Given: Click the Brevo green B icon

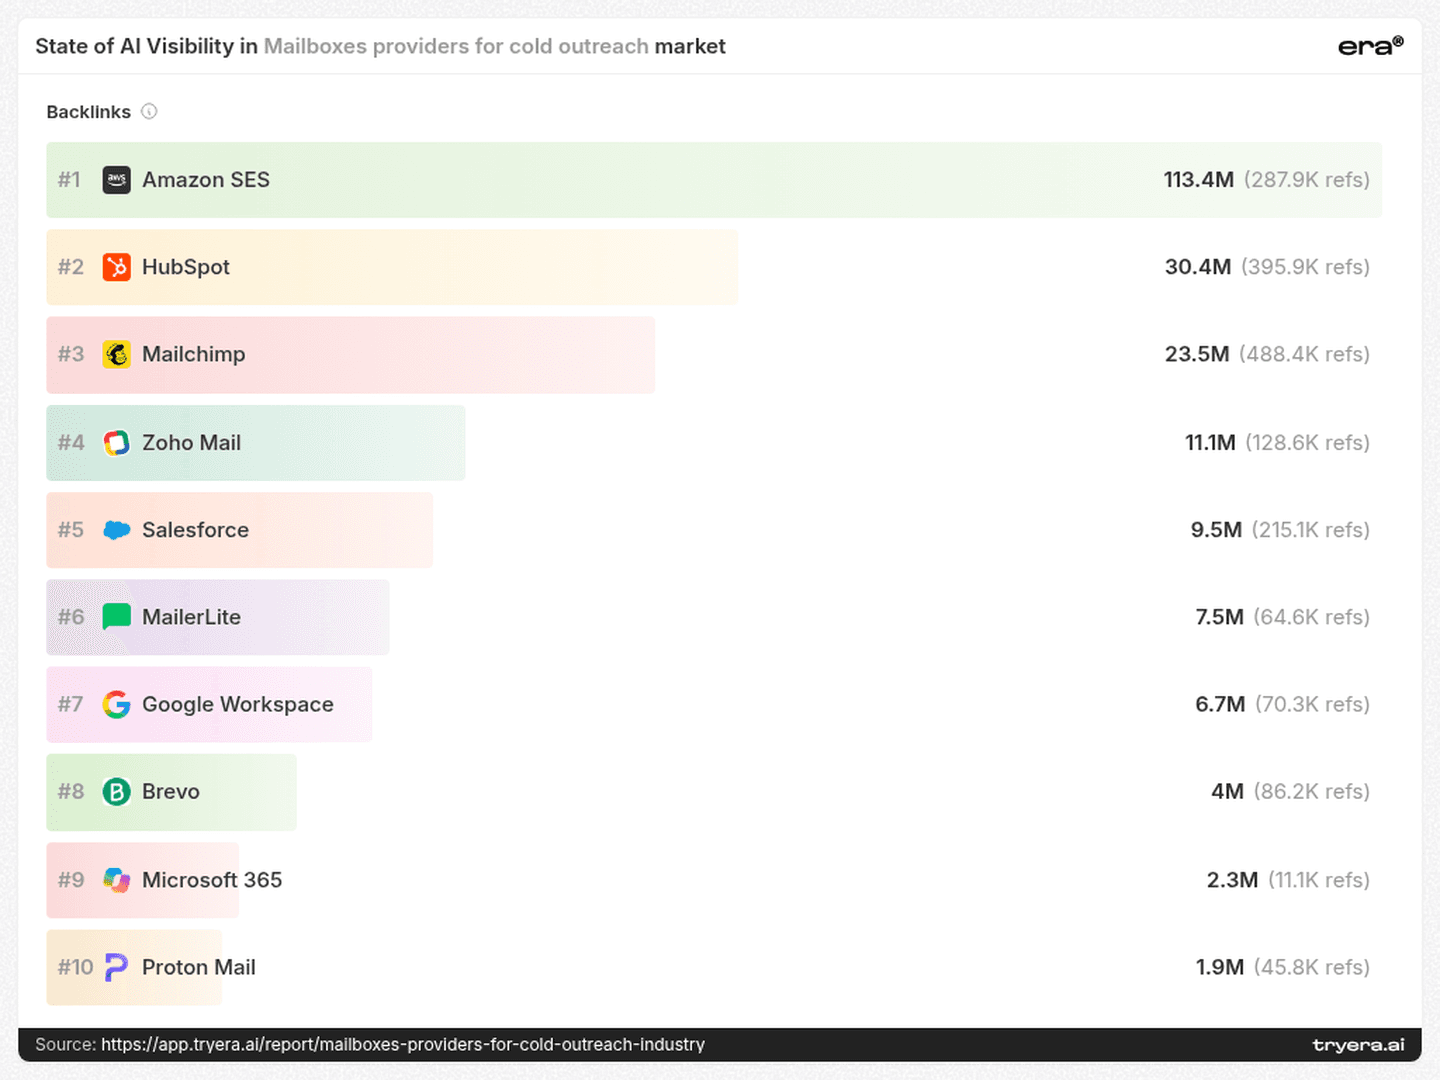Looking at the screenshot, I should [x=117, y=792].
